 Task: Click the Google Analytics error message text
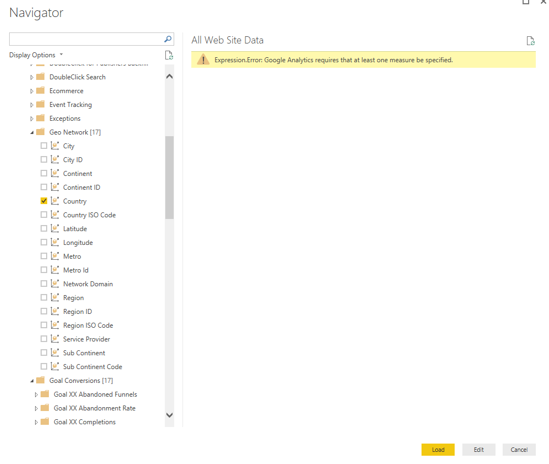point(333,60)
